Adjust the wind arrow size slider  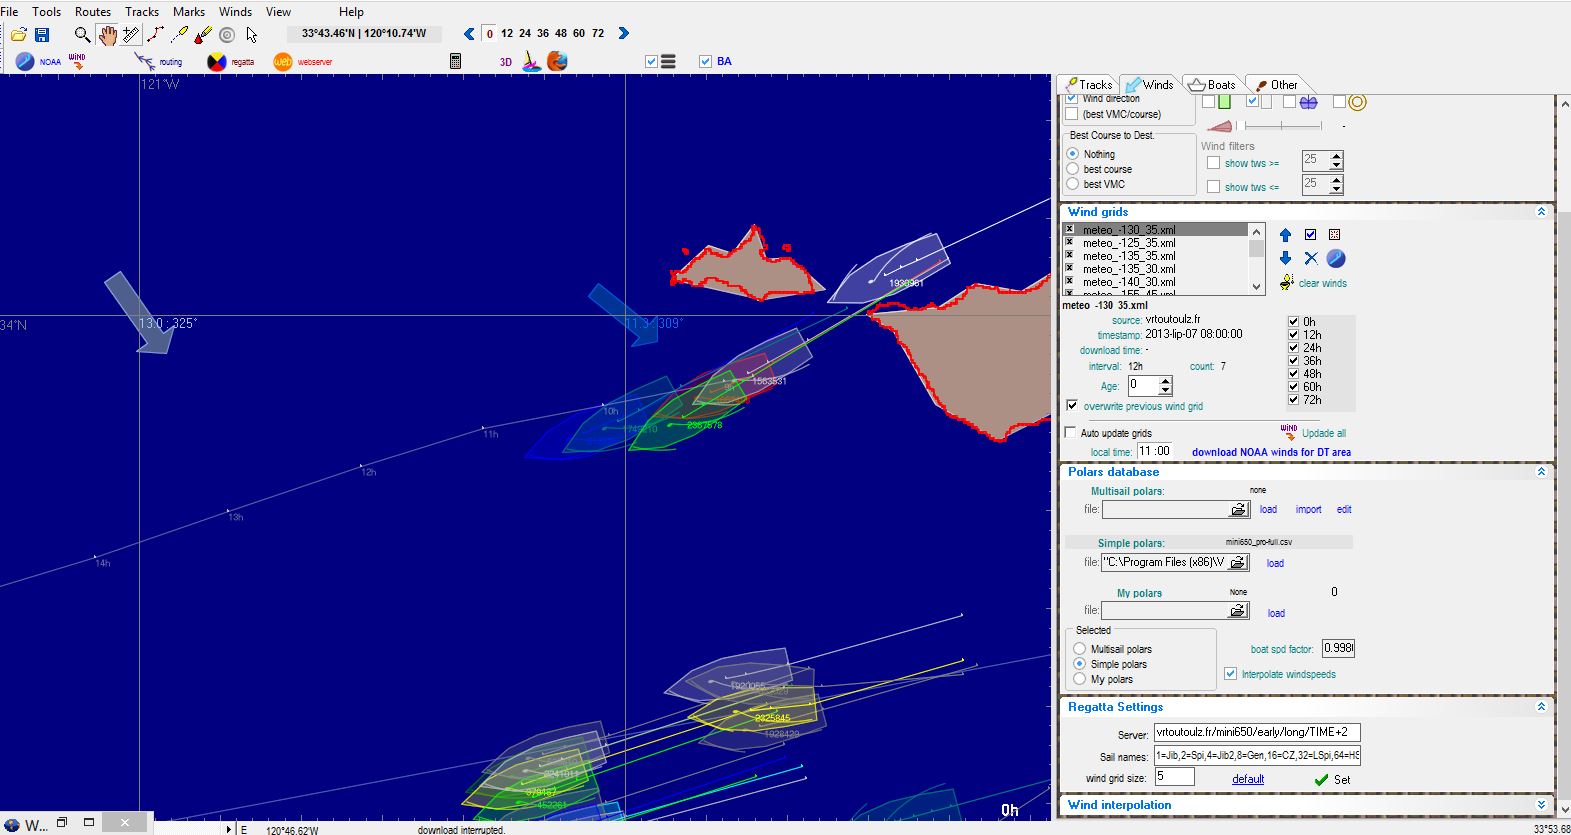pos(1281,126)
